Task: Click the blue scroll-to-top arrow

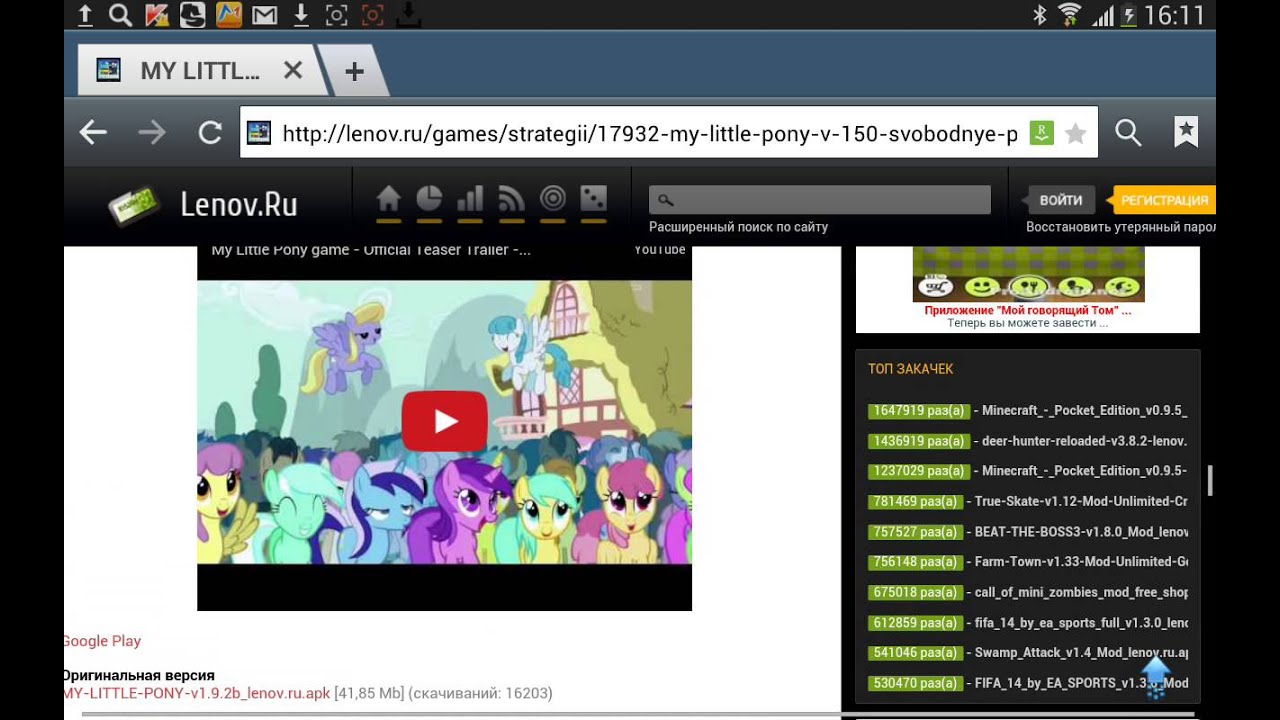Action: click(1156, 676)
